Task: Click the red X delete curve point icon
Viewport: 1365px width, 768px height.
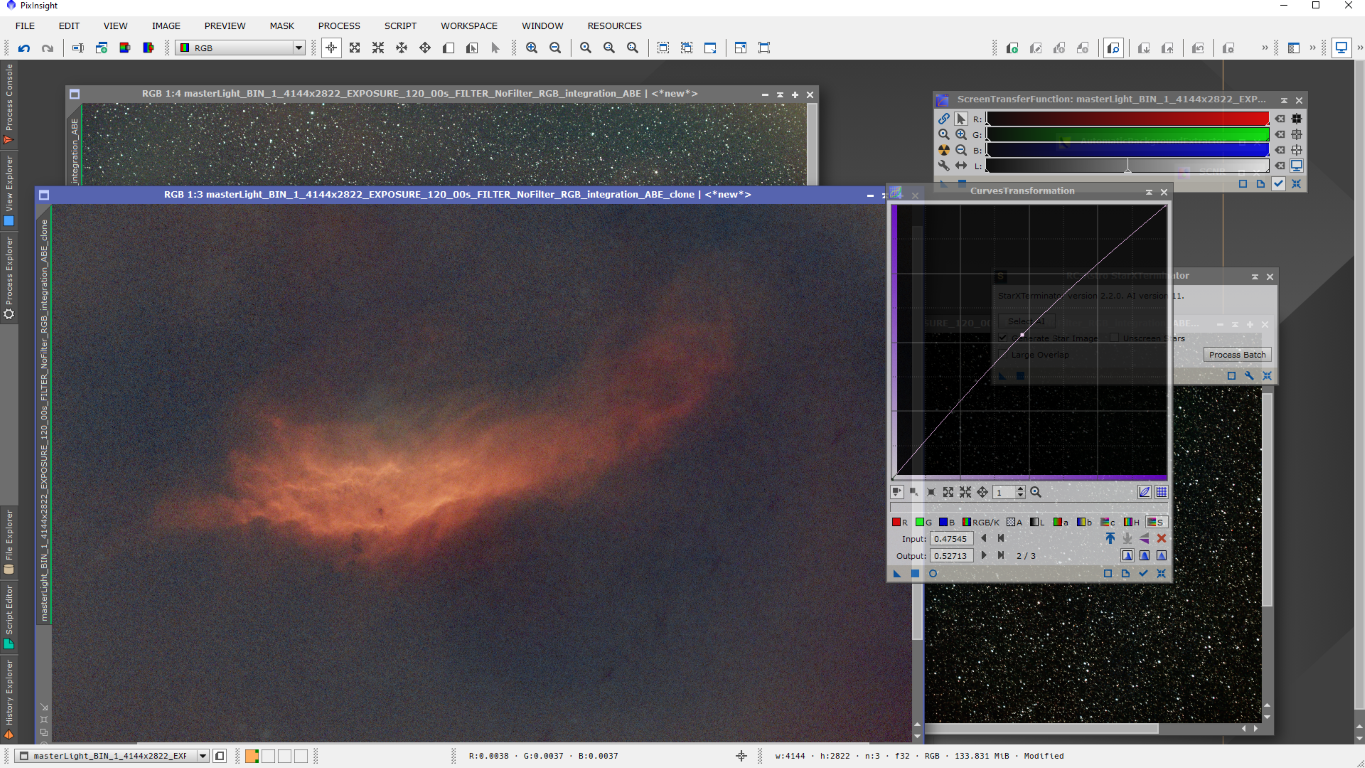Action: (x=1161, y=538)
